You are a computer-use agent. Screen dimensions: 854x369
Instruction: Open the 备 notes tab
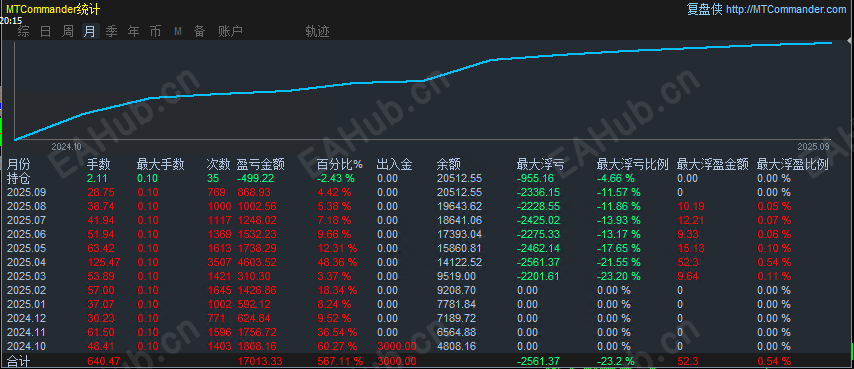tap(199, 32)
